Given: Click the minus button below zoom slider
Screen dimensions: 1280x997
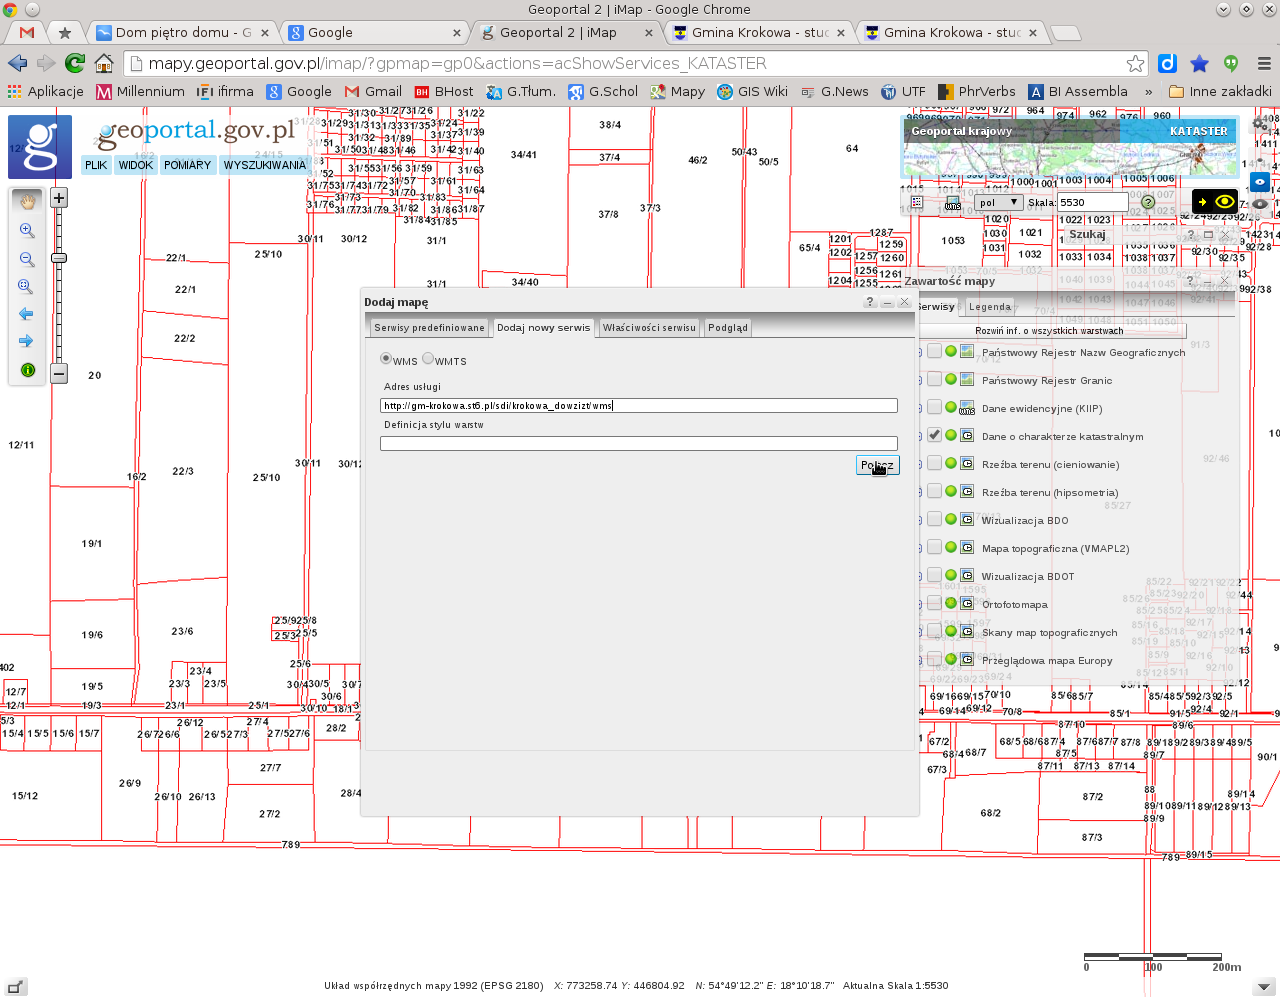Looking at the screenshot, I should click(59, 374).
